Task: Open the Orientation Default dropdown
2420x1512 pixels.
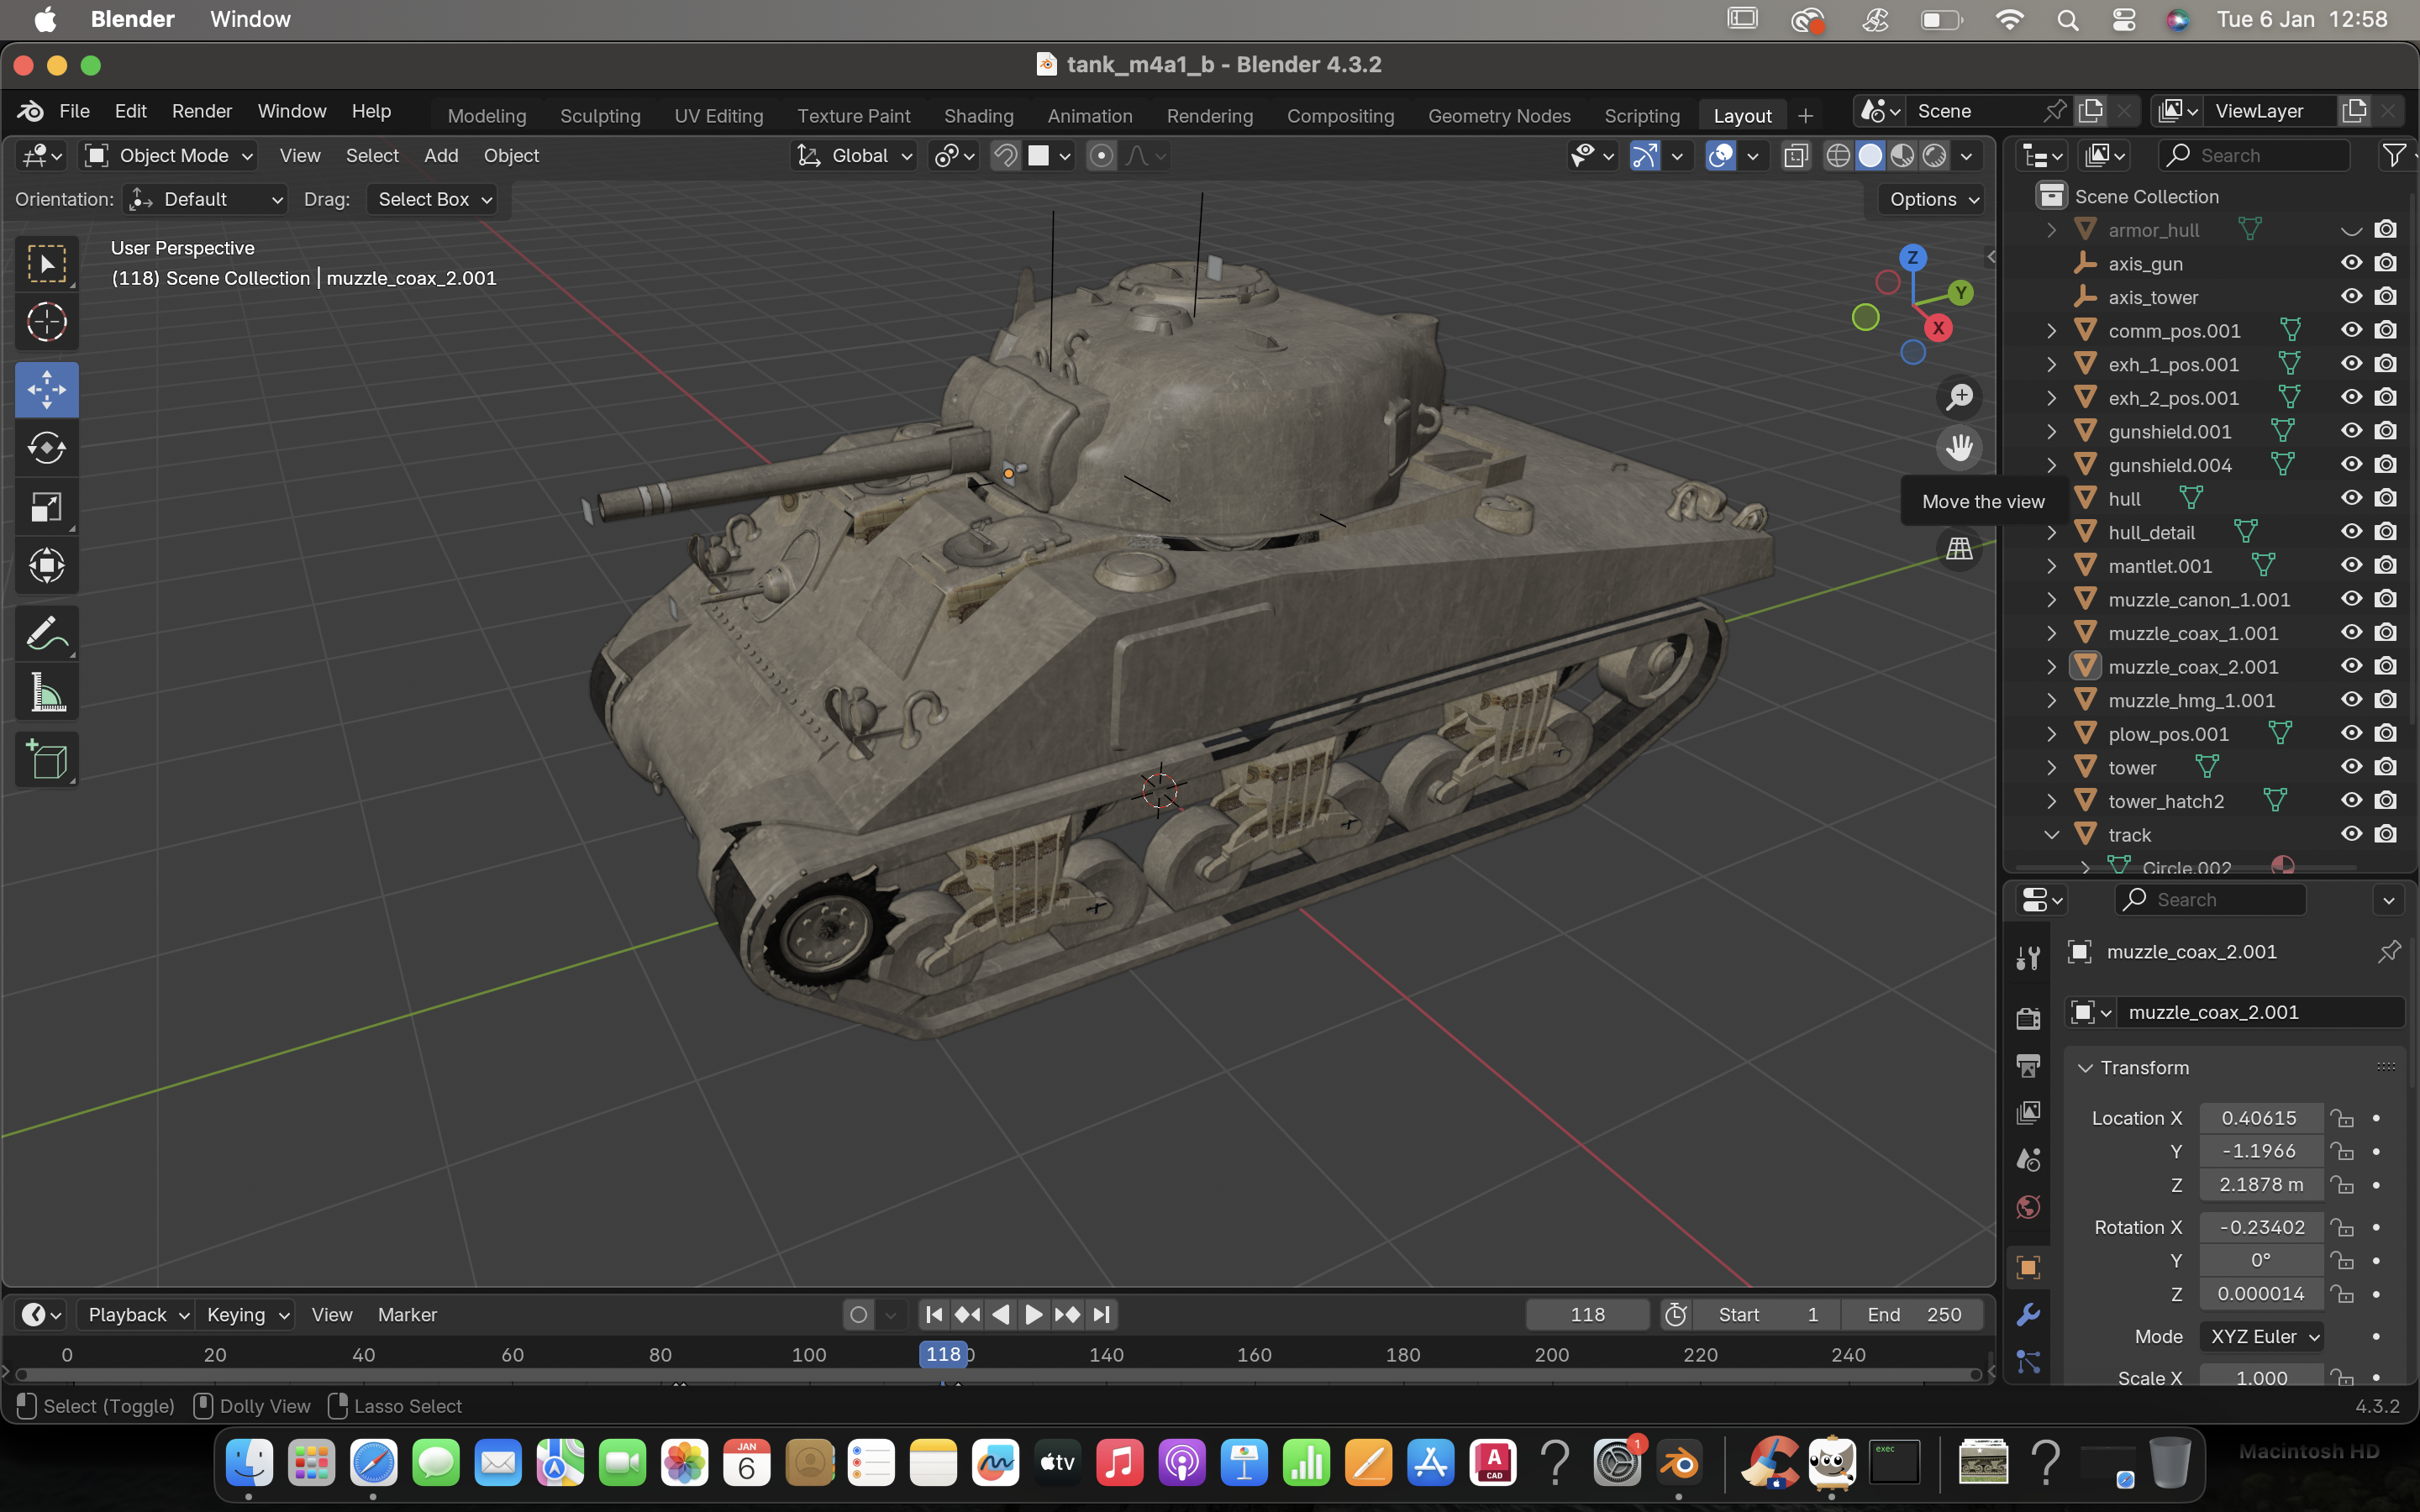Action: (205, 199)
